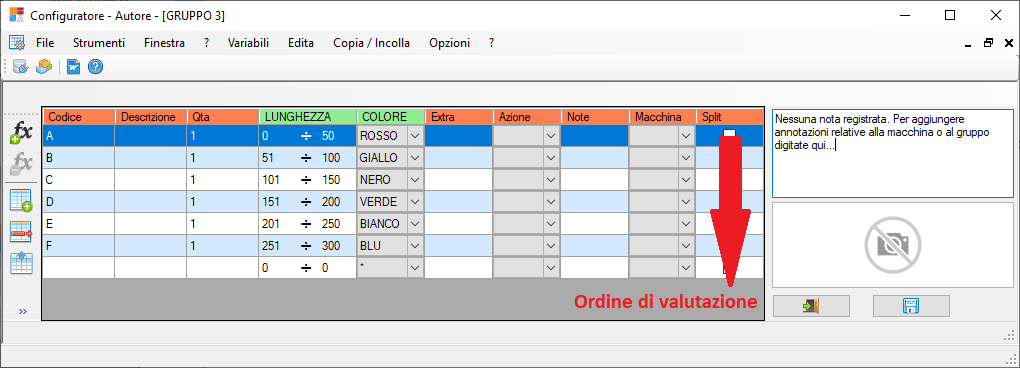Click the Azione column header
This screenshot has height=368, width=1020.
(527, 117)
